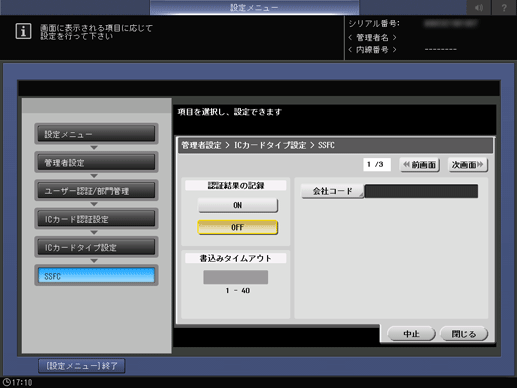Select the 書込みタイムアウト value field
The image size is (517, 388).
tap(236, 277)
